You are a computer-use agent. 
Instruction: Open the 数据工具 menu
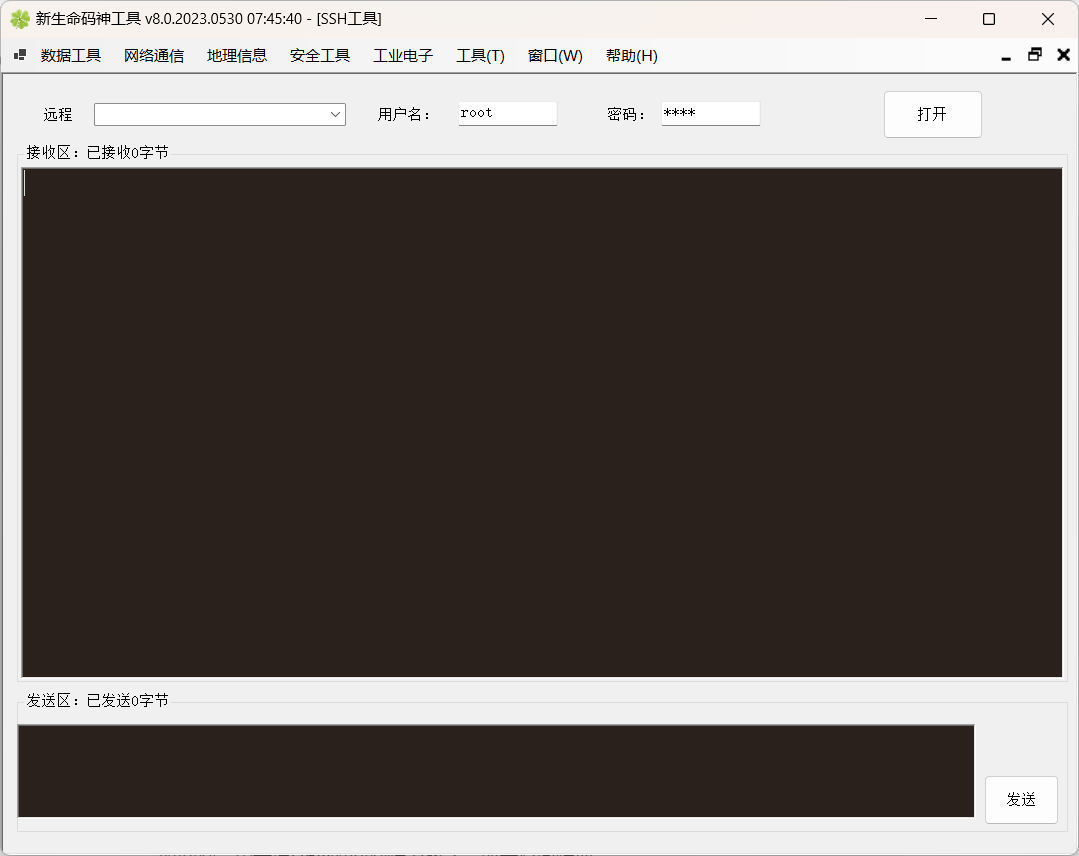pos(71,56)
